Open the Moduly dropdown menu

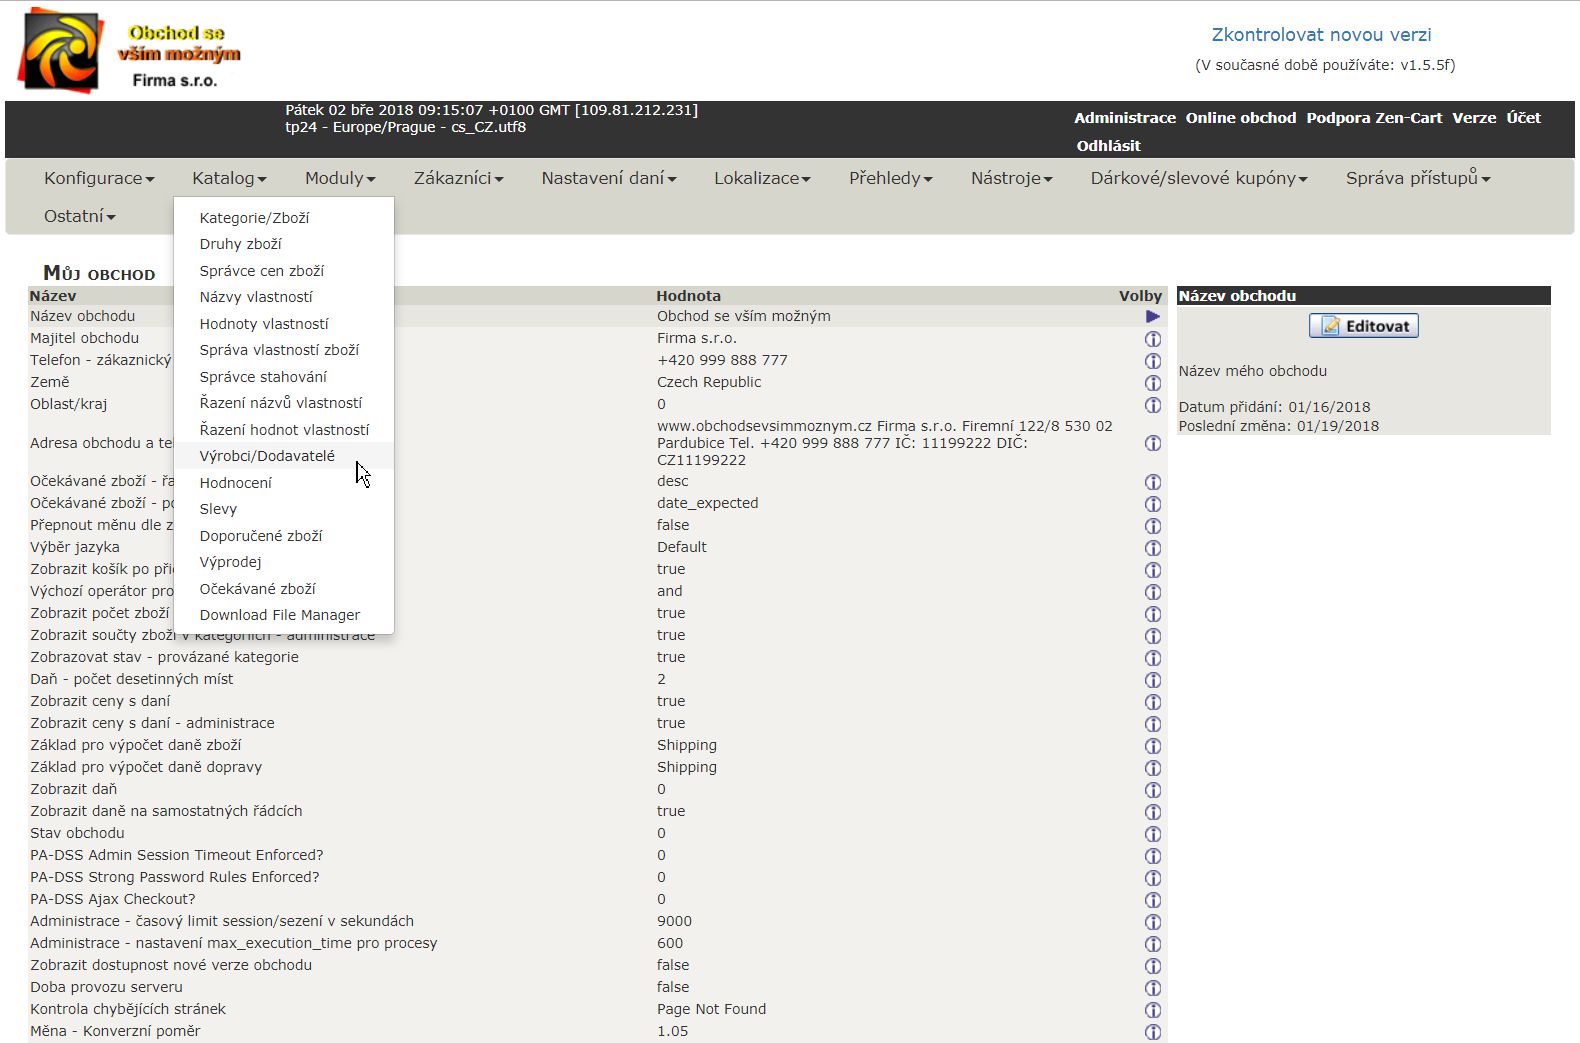[x=340, y=178]
